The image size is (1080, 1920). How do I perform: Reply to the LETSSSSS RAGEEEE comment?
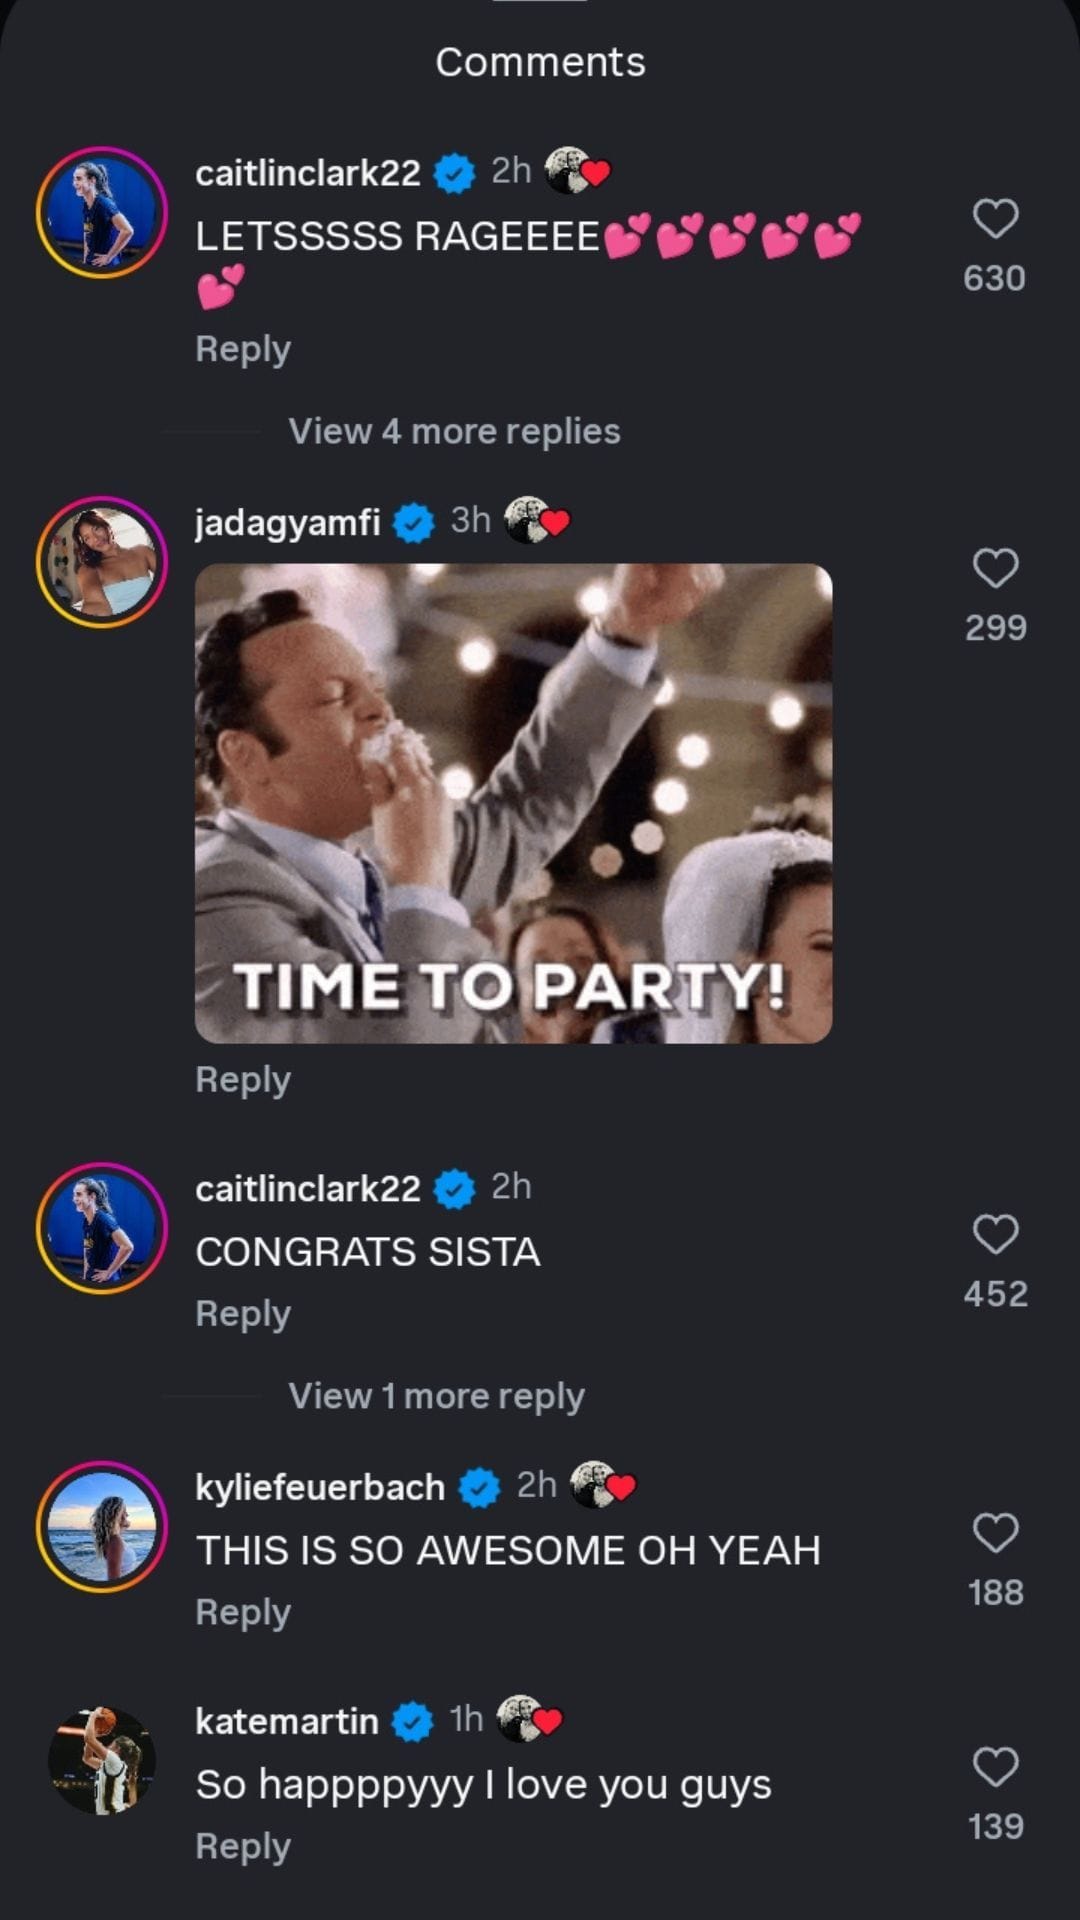[x=243, y=349]
